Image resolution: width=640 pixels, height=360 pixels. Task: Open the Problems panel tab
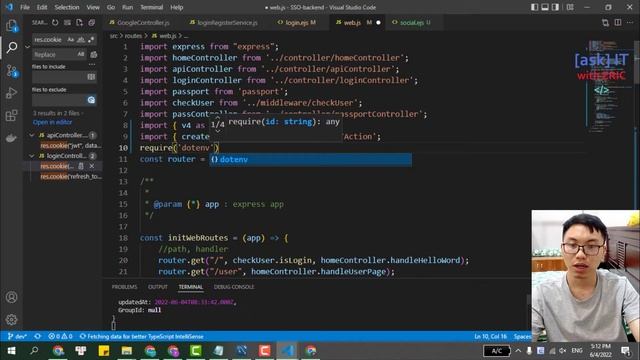tap(124, 287)
